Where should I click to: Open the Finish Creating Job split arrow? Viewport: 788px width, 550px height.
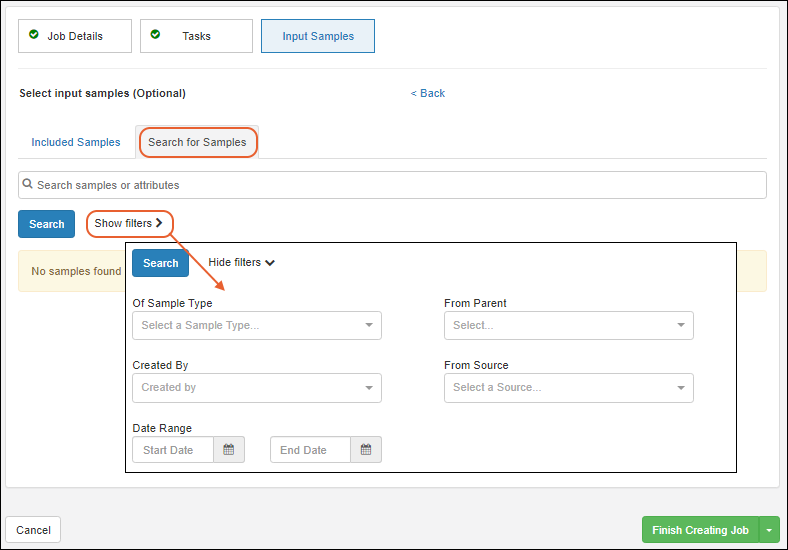(769, 530)
